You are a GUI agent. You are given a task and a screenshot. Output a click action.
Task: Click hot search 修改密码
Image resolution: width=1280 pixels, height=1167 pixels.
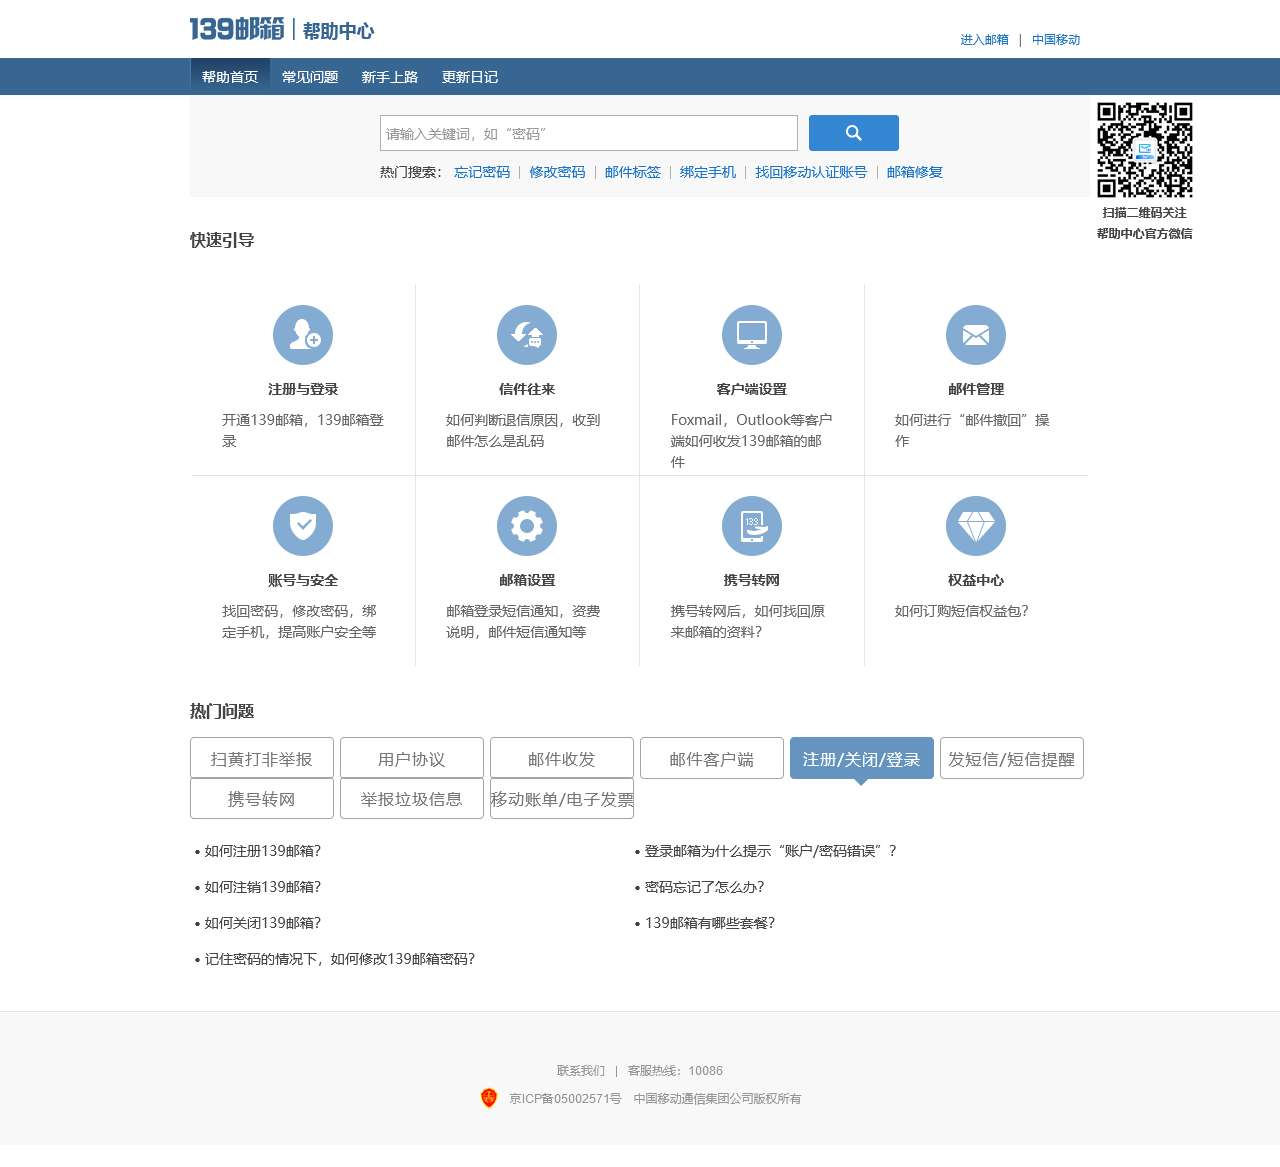[x=557, y=172]
